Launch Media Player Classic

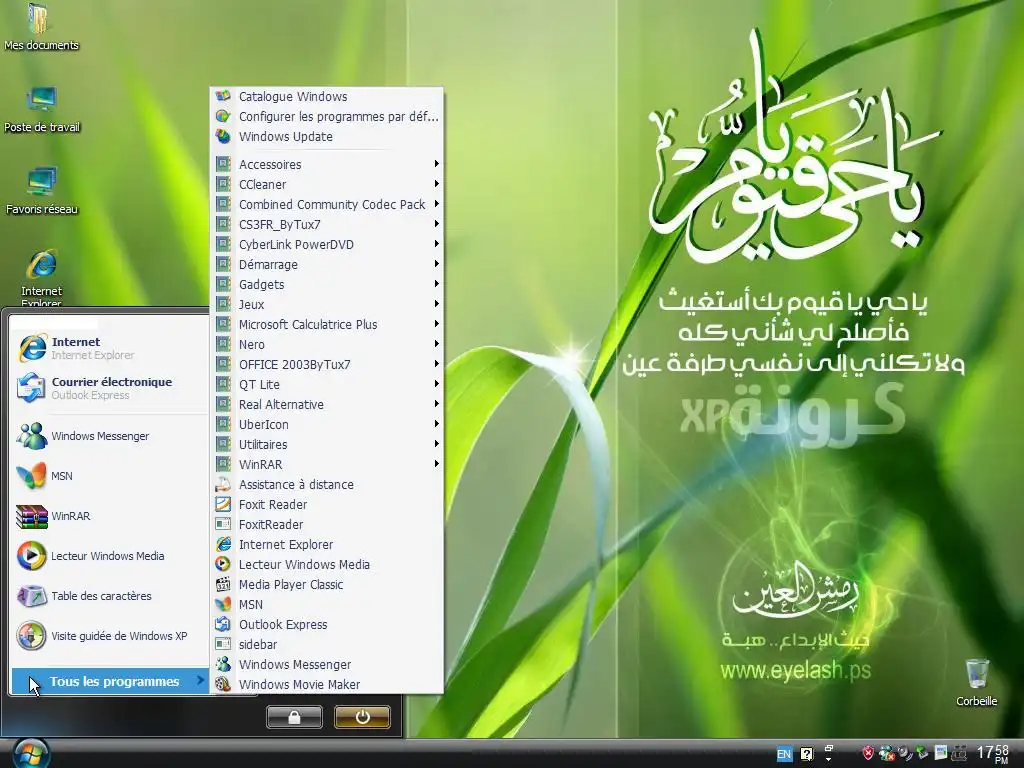pos(327,584)
